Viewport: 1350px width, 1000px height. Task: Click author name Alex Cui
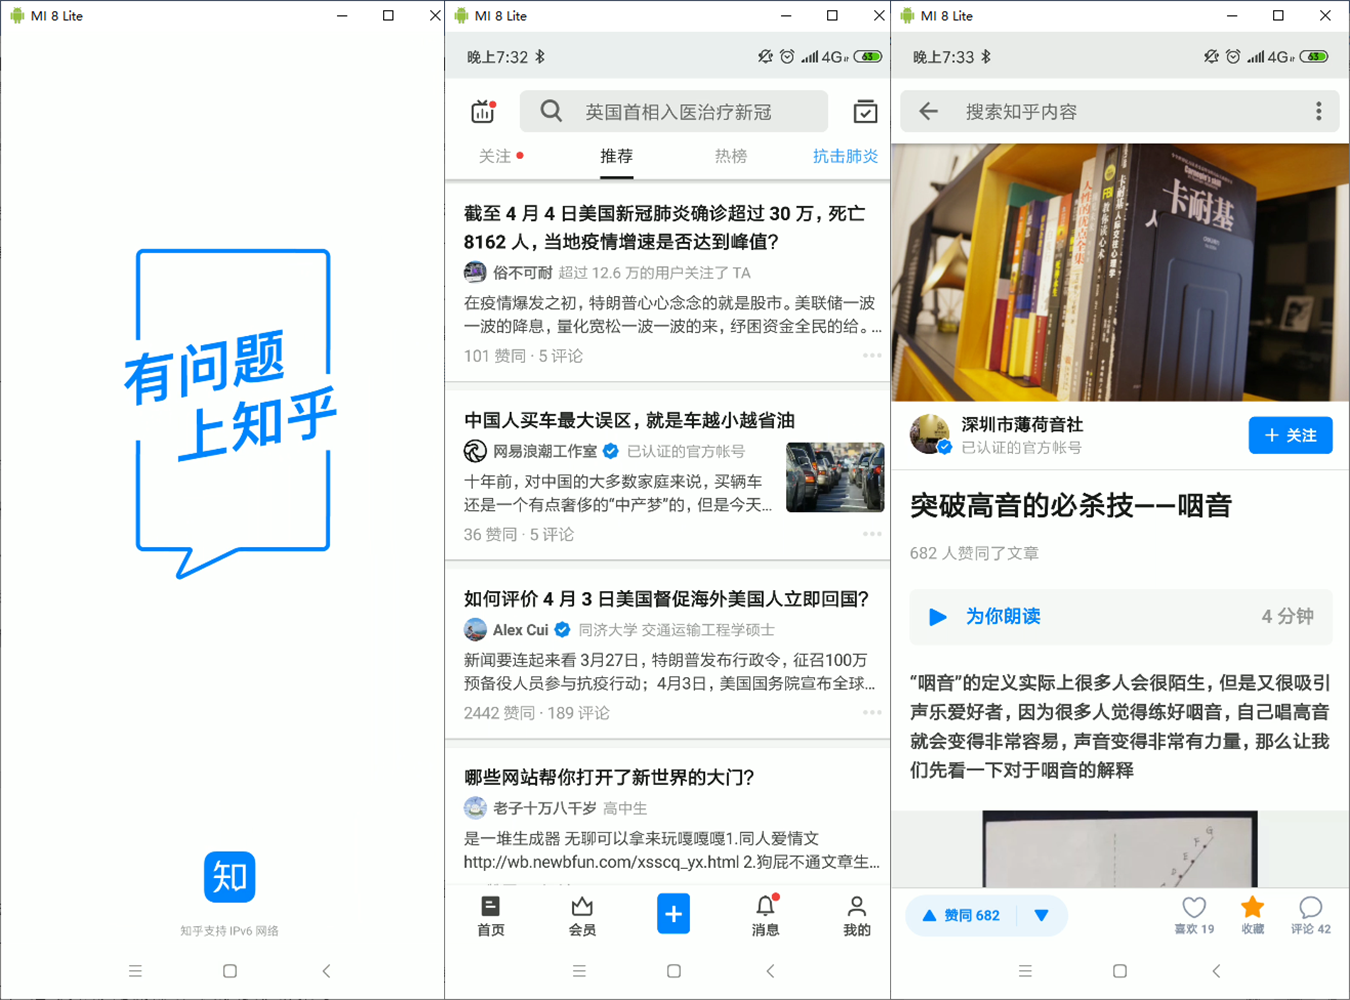pyautogui.click(x=520, y=629)
